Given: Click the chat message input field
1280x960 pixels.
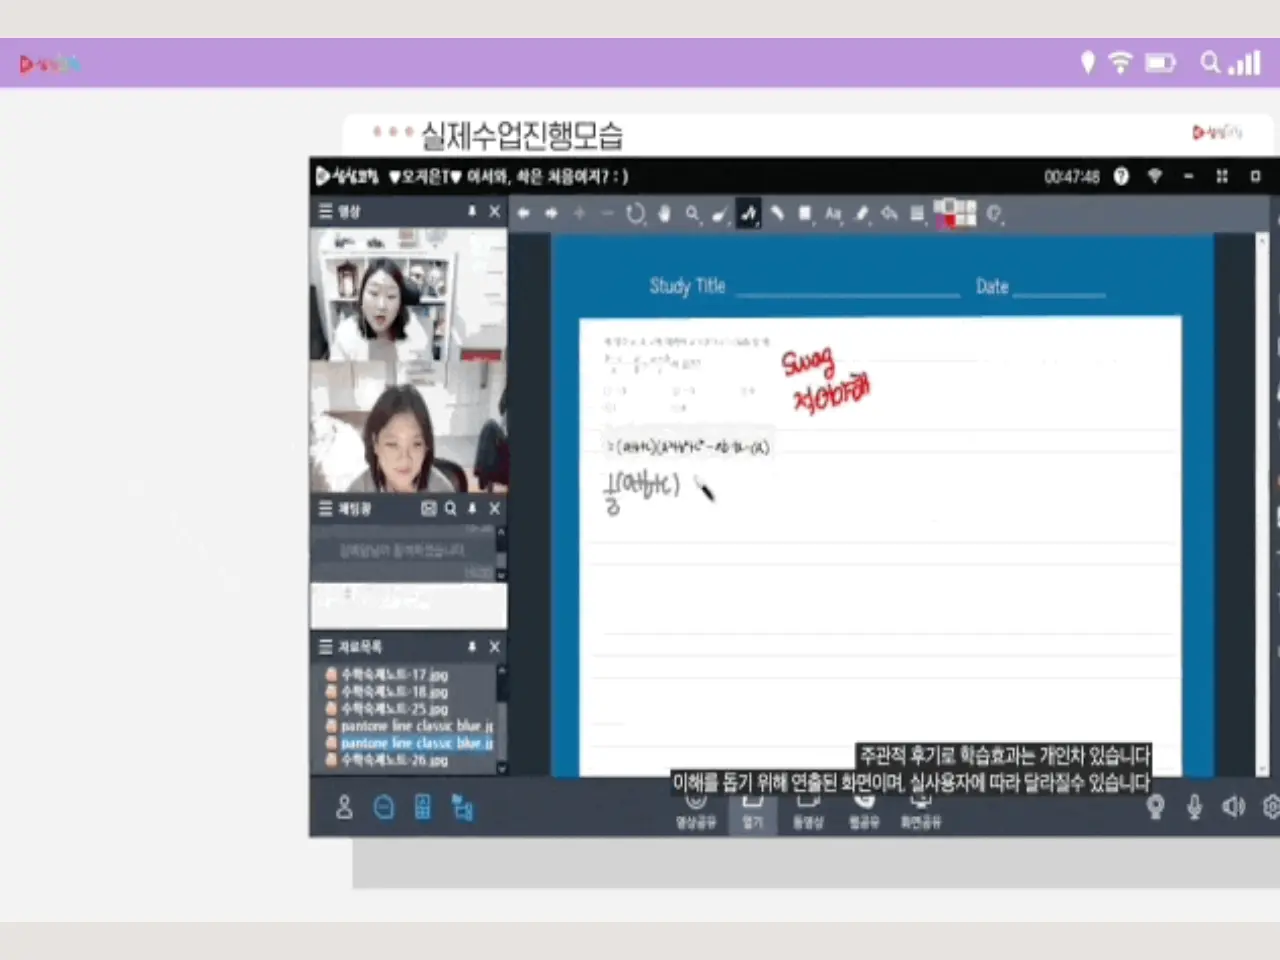Looking at the screenshot, I should point(408,606).
